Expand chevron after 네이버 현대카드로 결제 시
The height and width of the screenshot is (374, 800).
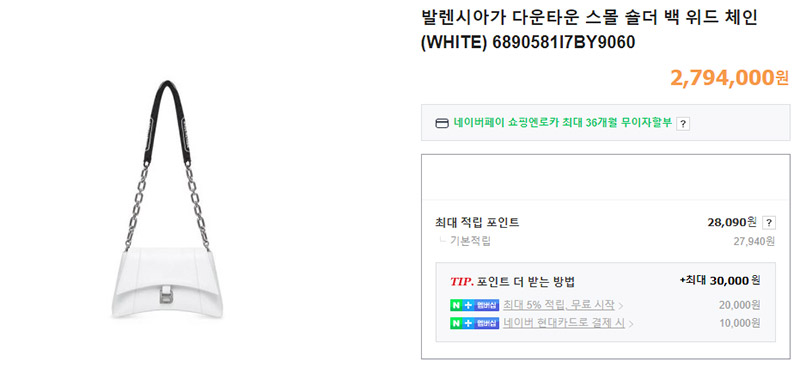click(x=631, y=324)
